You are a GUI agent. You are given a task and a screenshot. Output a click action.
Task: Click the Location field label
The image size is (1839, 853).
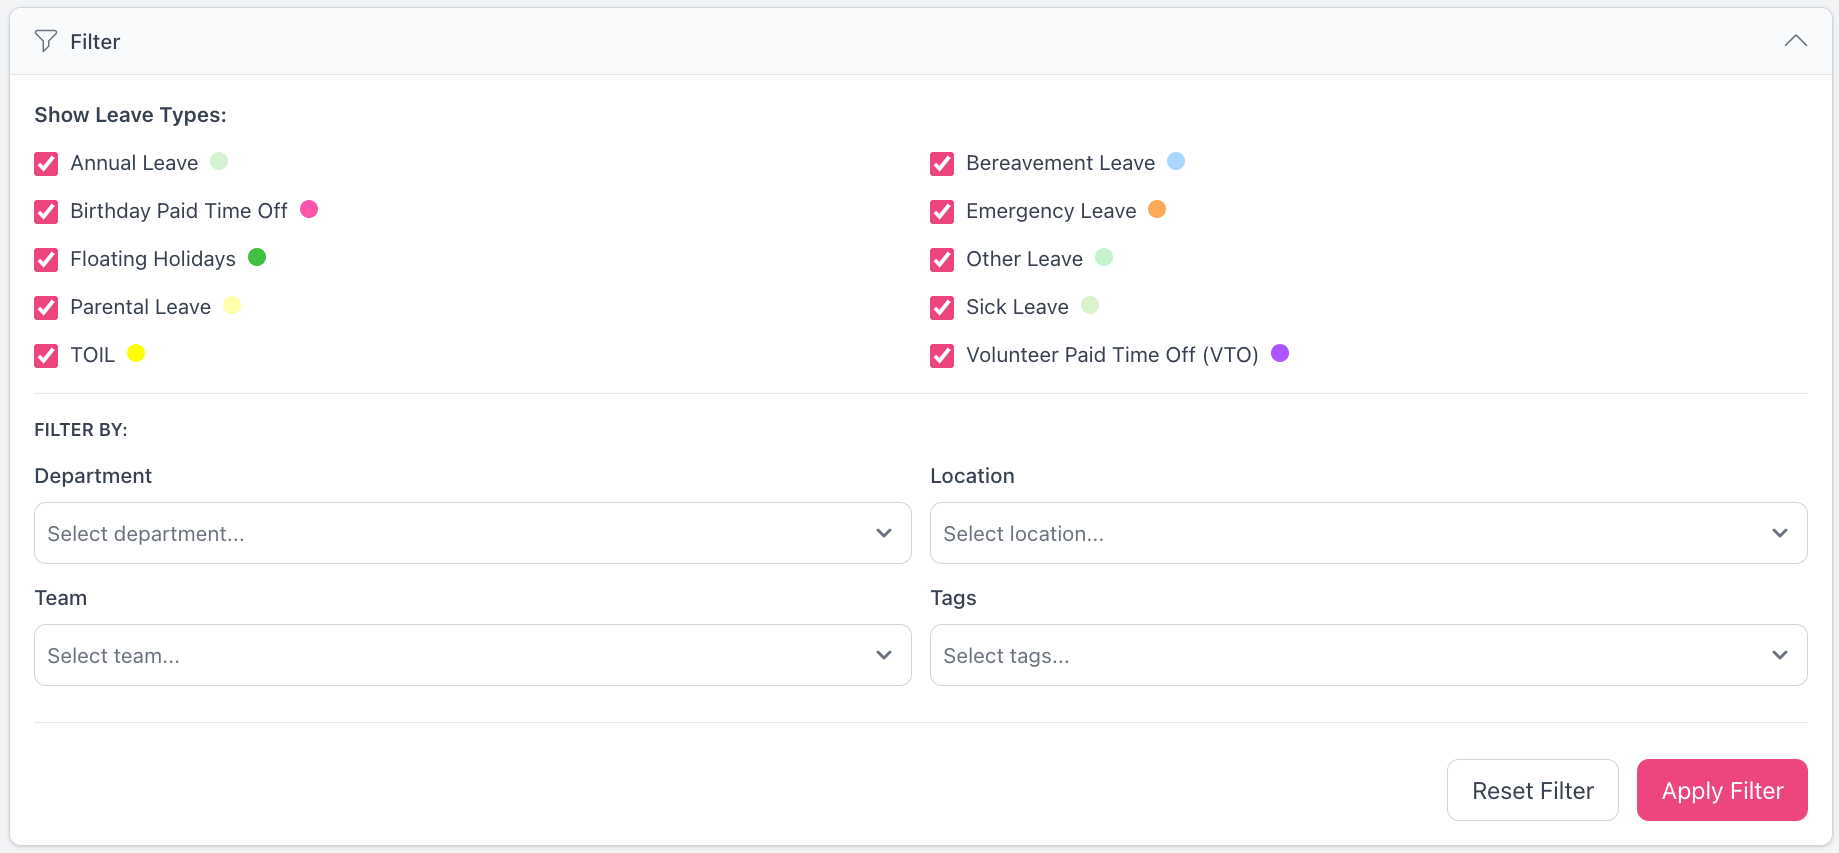point(972,476)
